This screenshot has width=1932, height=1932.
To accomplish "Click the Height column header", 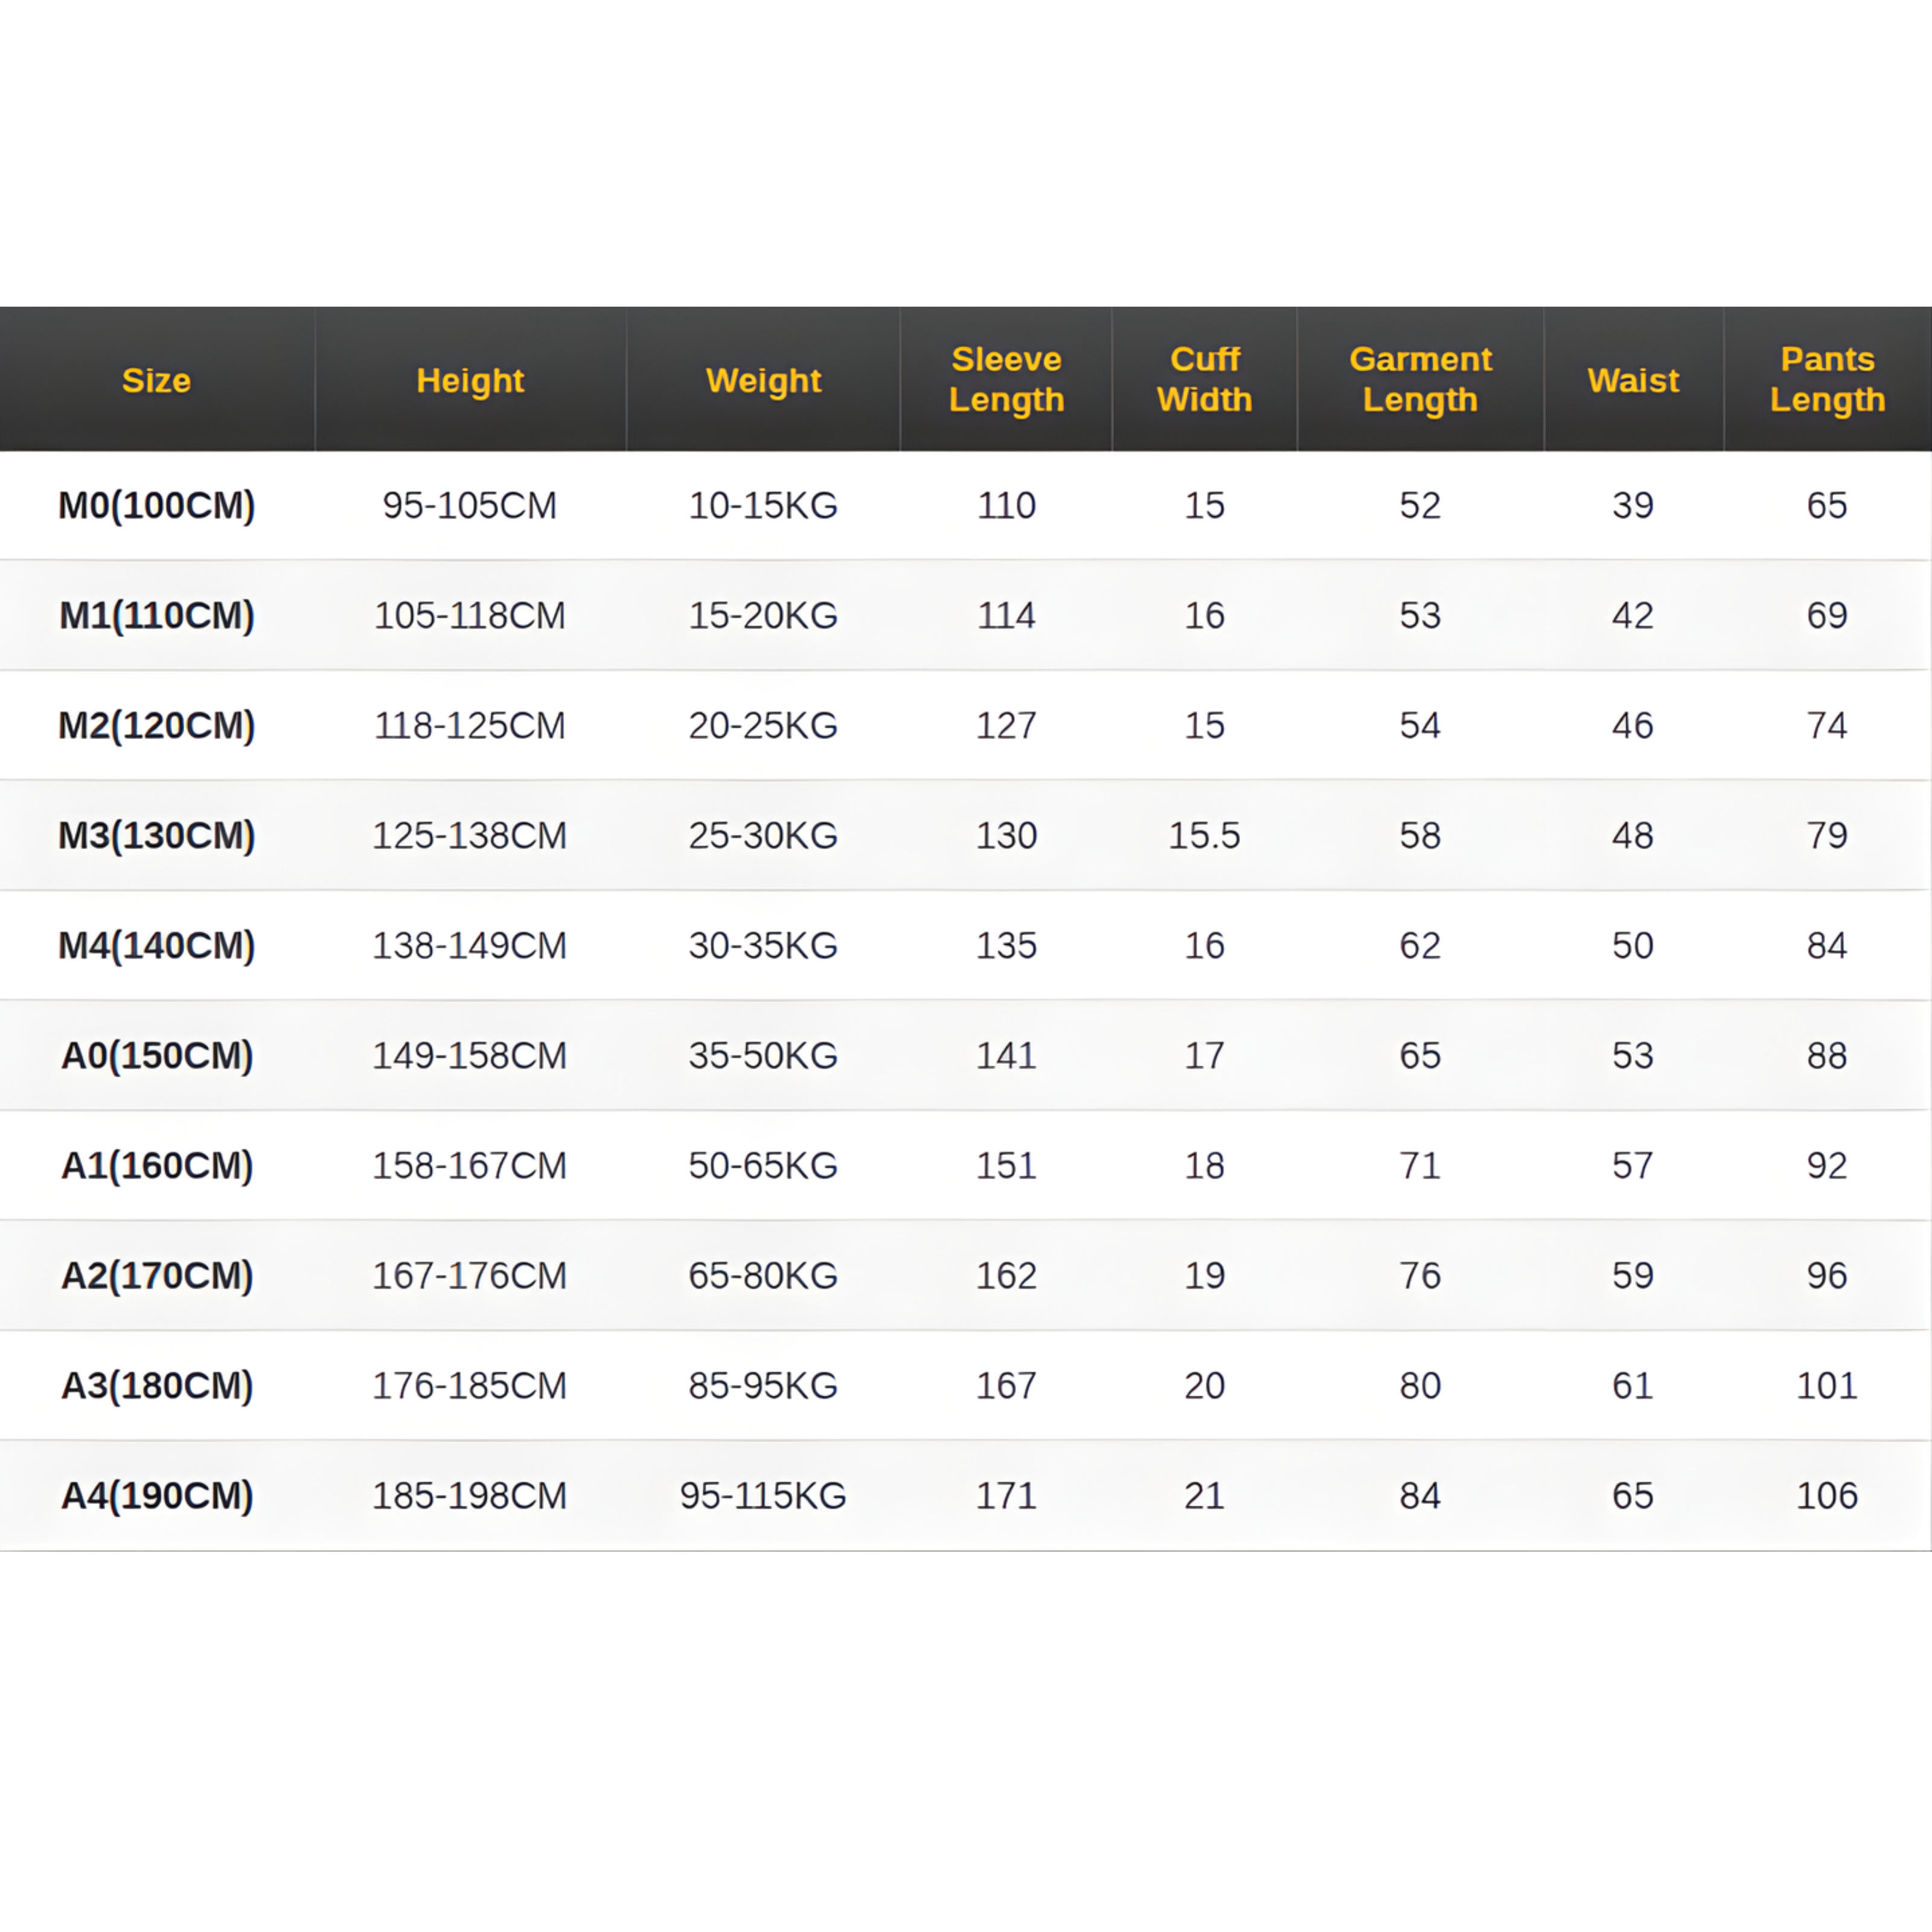I will click(x=470, y=380).
